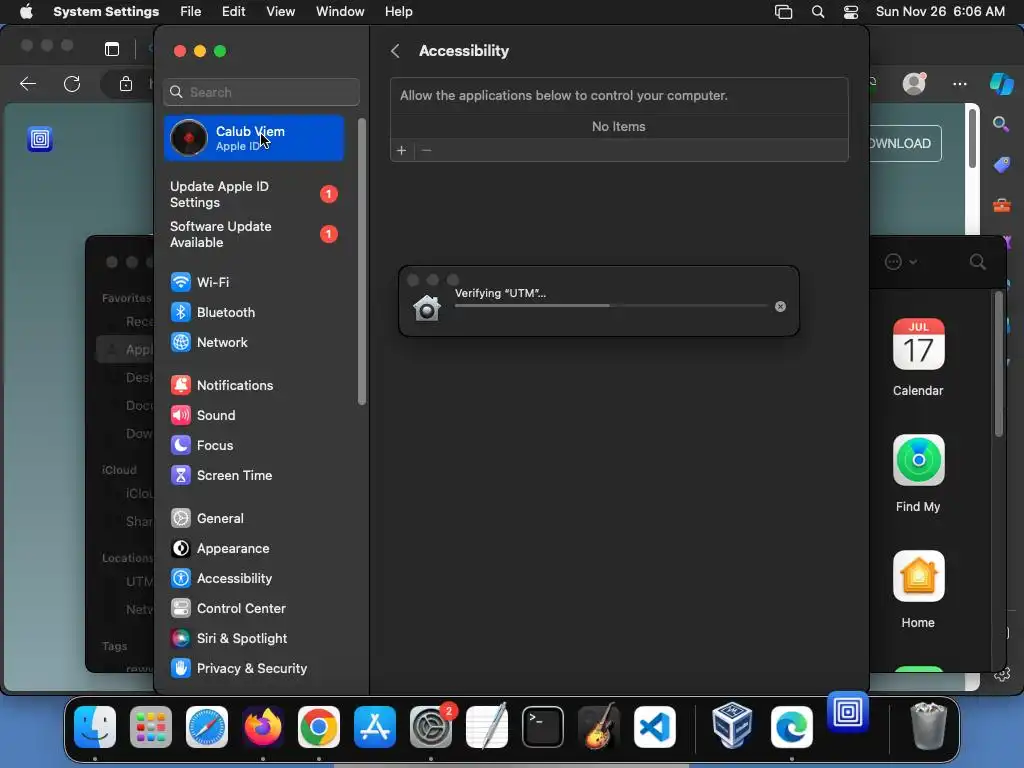Open Appearance settings
The height and width of the screenshot is (768, 1024).
point(220,549)
